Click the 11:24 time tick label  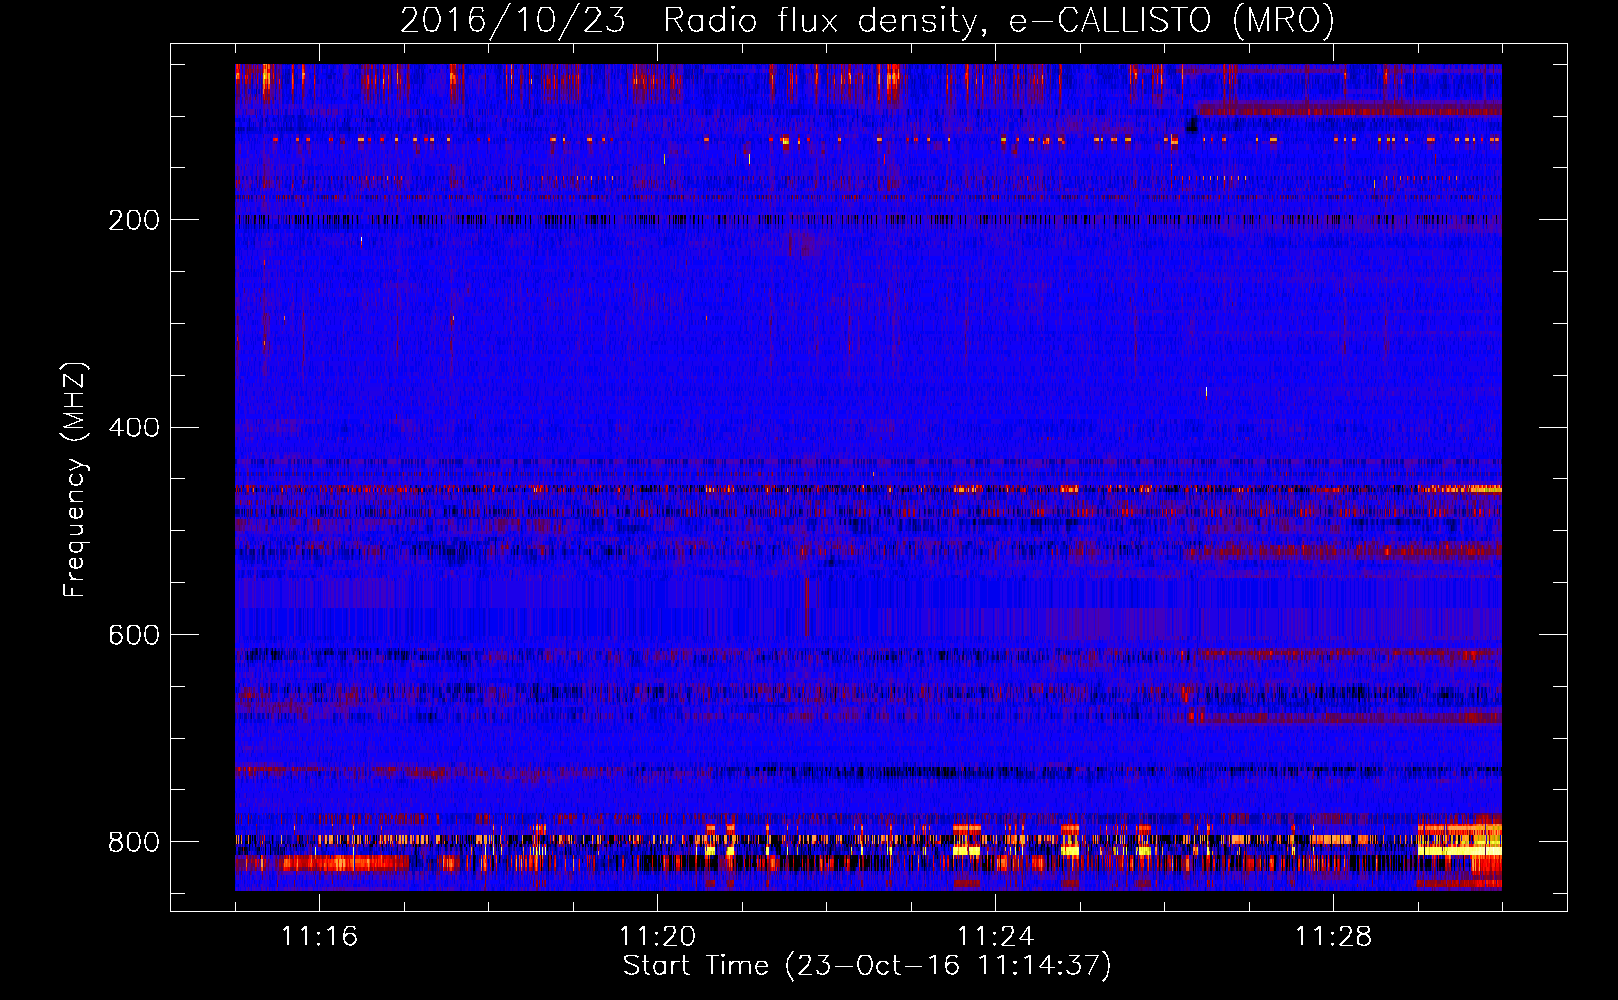click(x=995, y=937)
